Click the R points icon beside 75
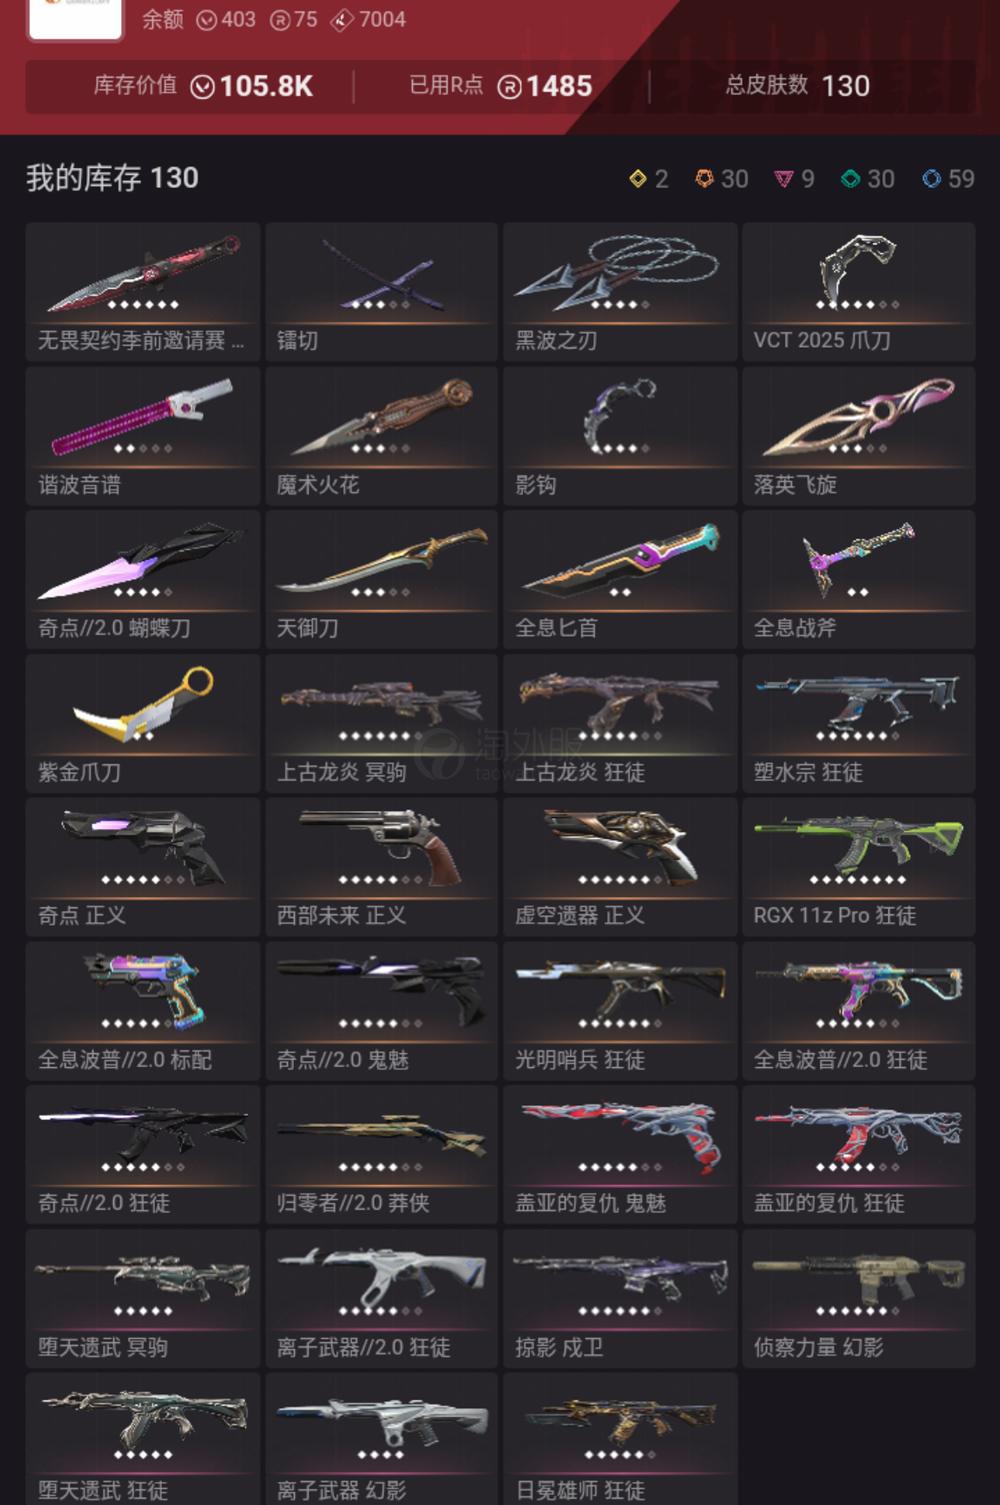Image resolution: width=1000 pixels, height=1505 pixels. tap(280, 20)
